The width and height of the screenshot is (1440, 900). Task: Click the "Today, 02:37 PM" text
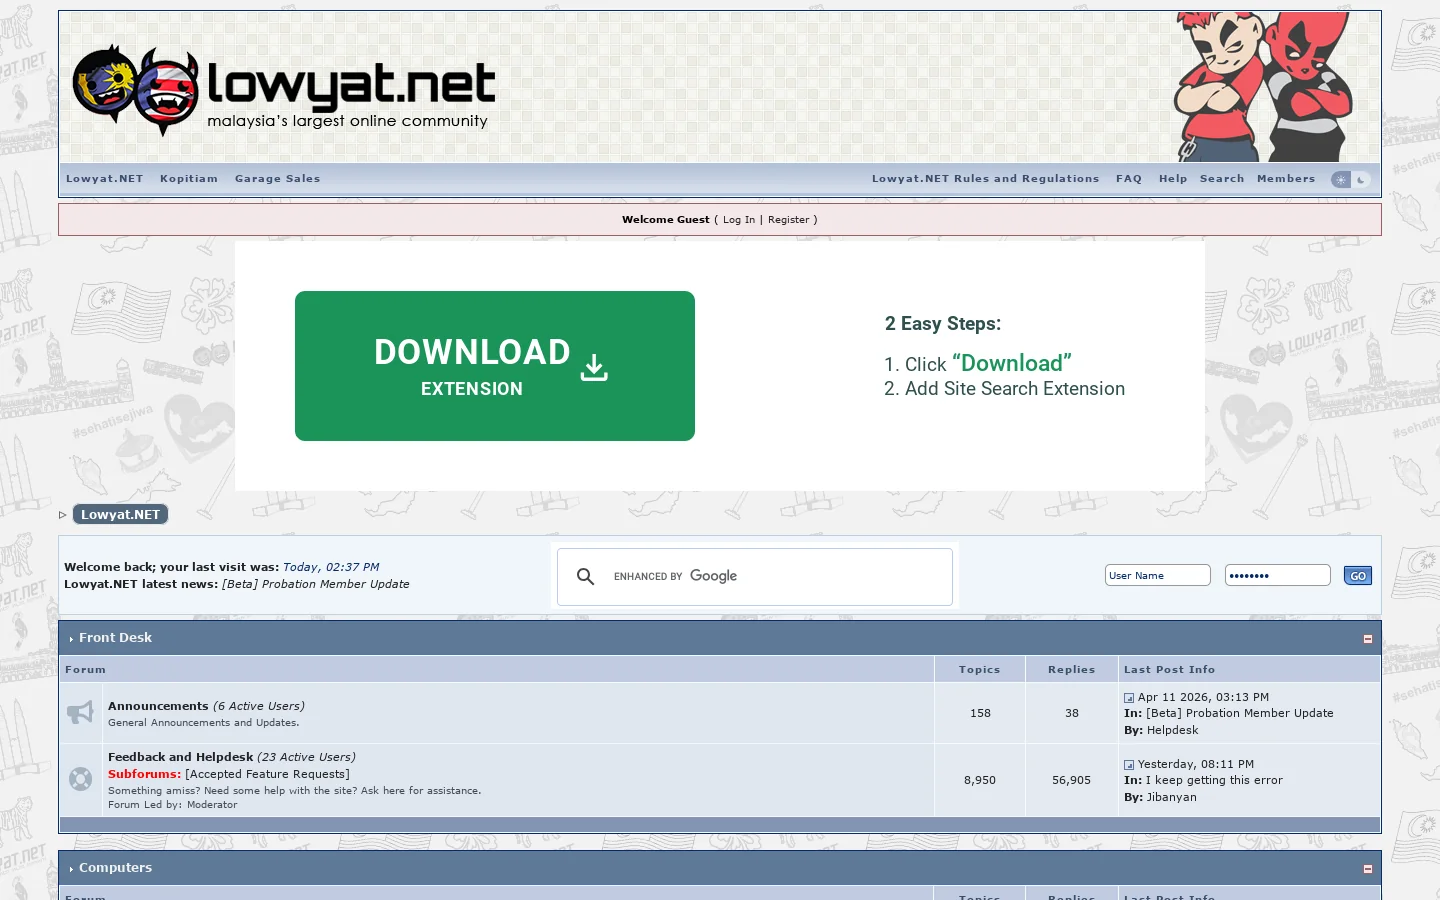click(x=331, y=567)
